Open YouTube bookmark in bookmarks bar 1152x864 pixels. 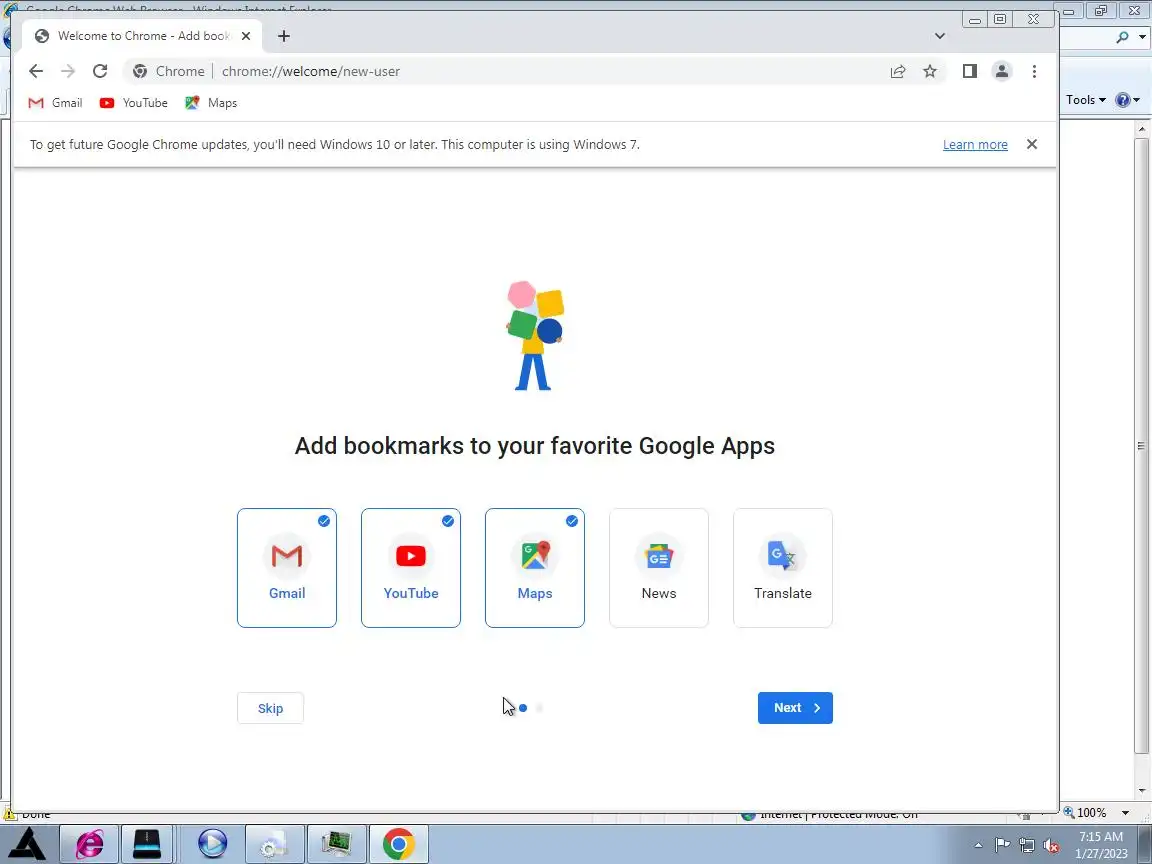134,103
